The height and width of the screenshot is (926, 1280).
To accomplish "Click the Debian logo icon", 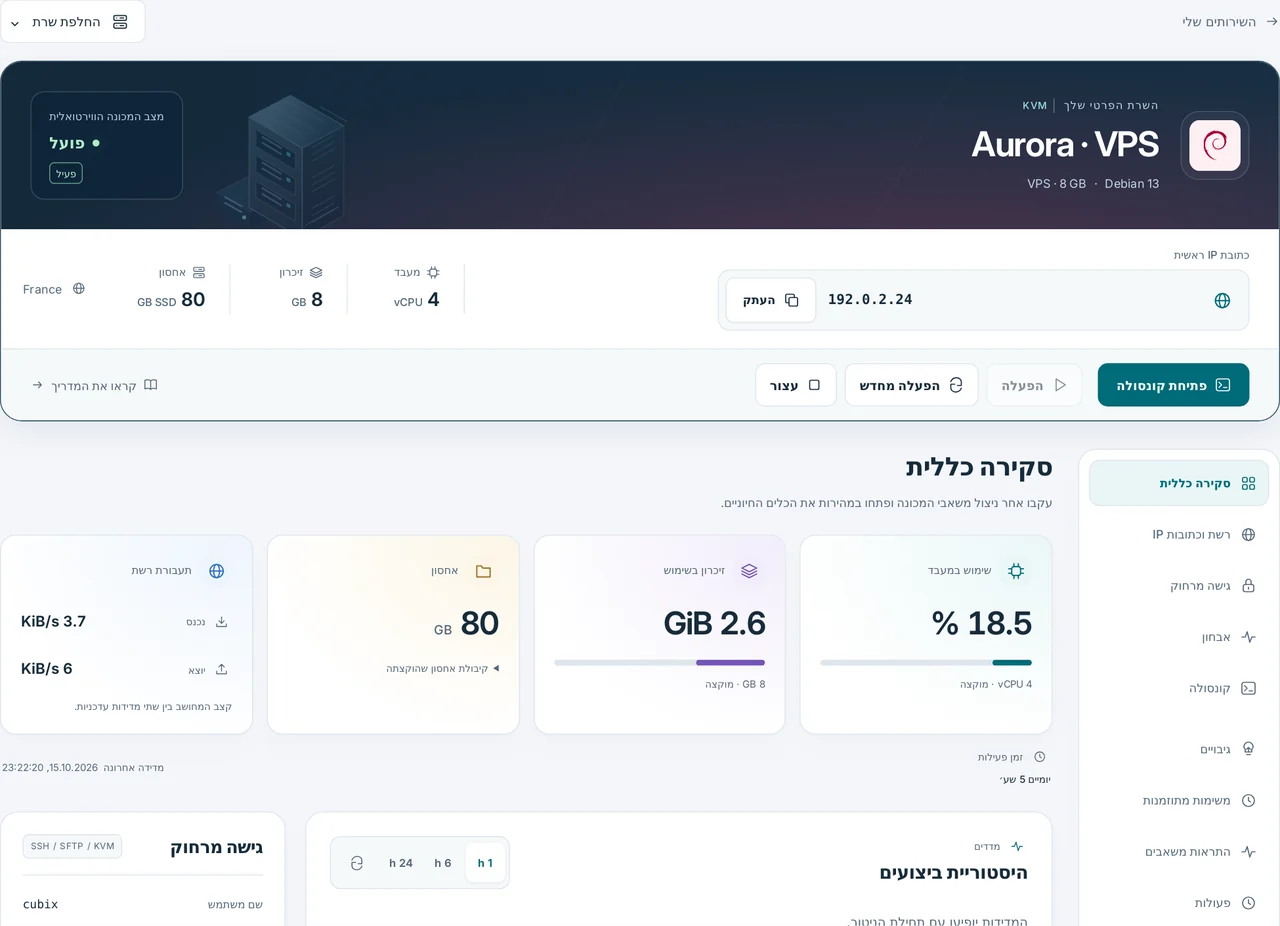I will tap(1215, 146).
